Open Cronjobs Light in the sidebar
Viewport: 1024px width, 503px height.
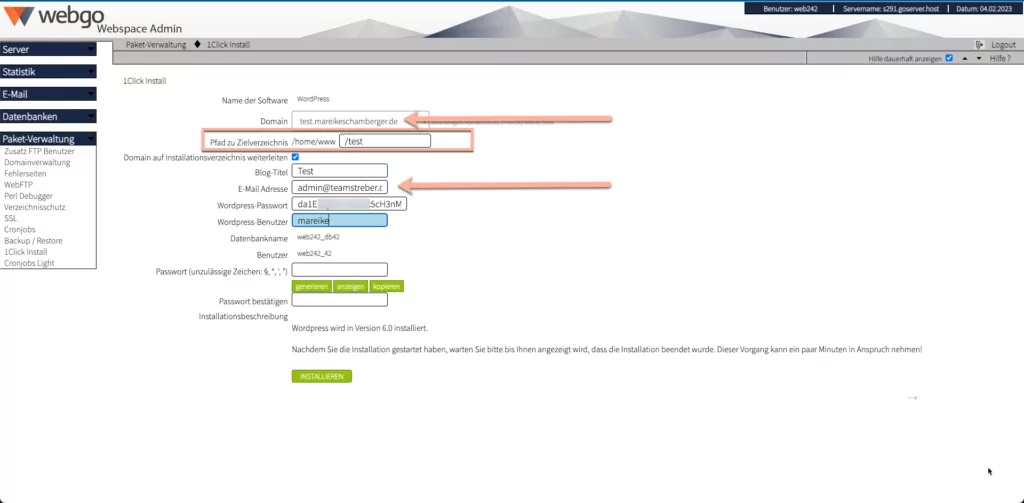click(x=29, y=263)
